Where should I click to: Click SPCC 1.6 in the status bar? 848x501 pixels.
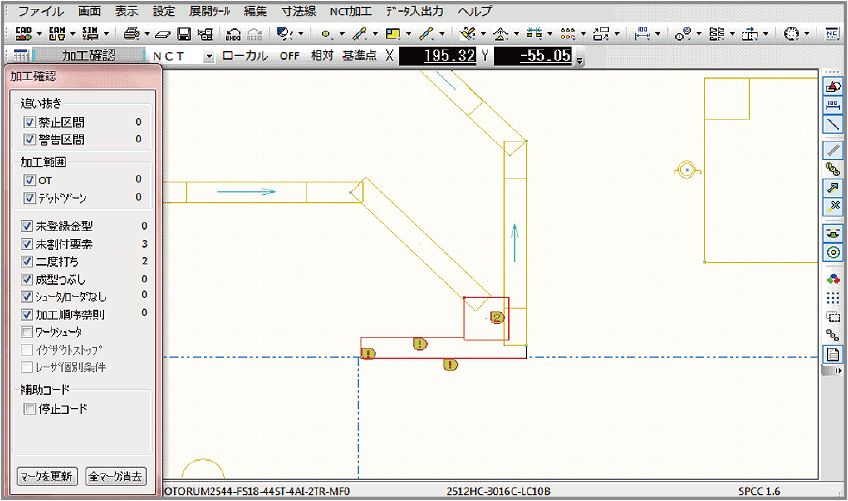tap(759, 491)
